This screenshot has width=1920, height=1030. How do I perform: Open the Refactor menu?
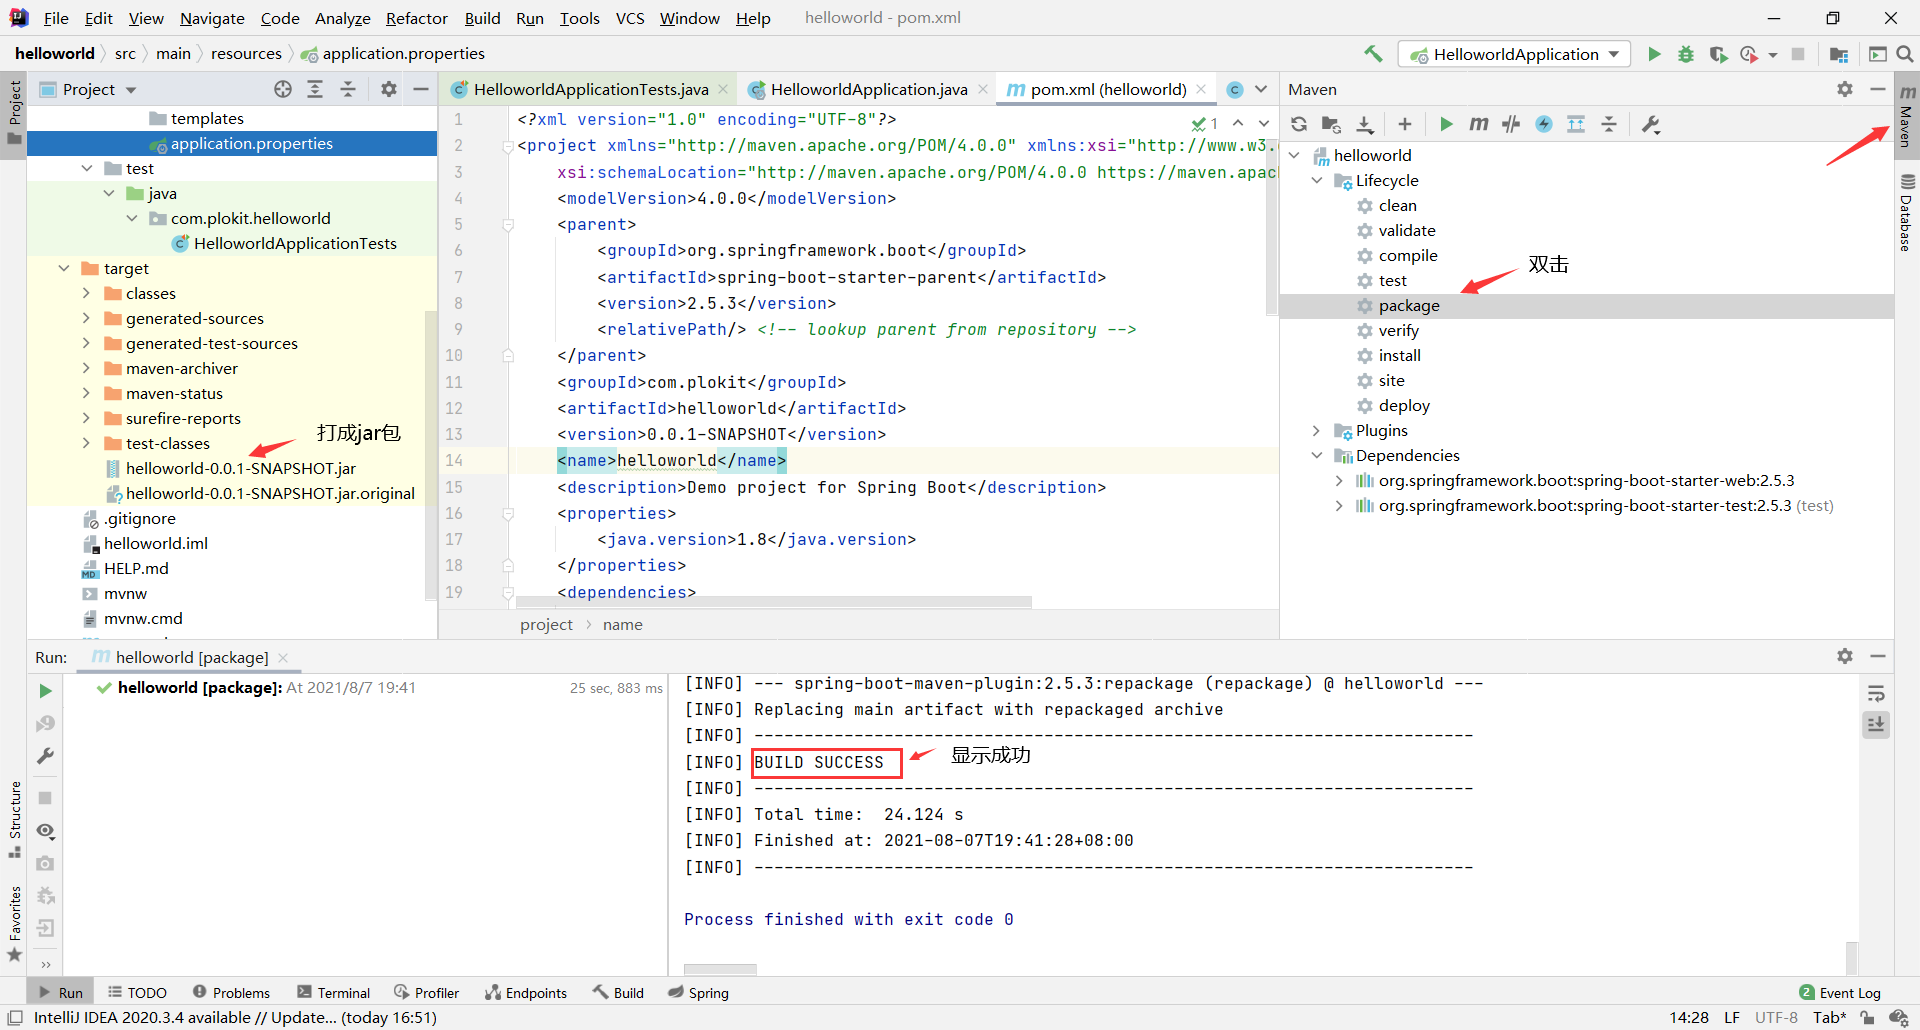point(416,18)
